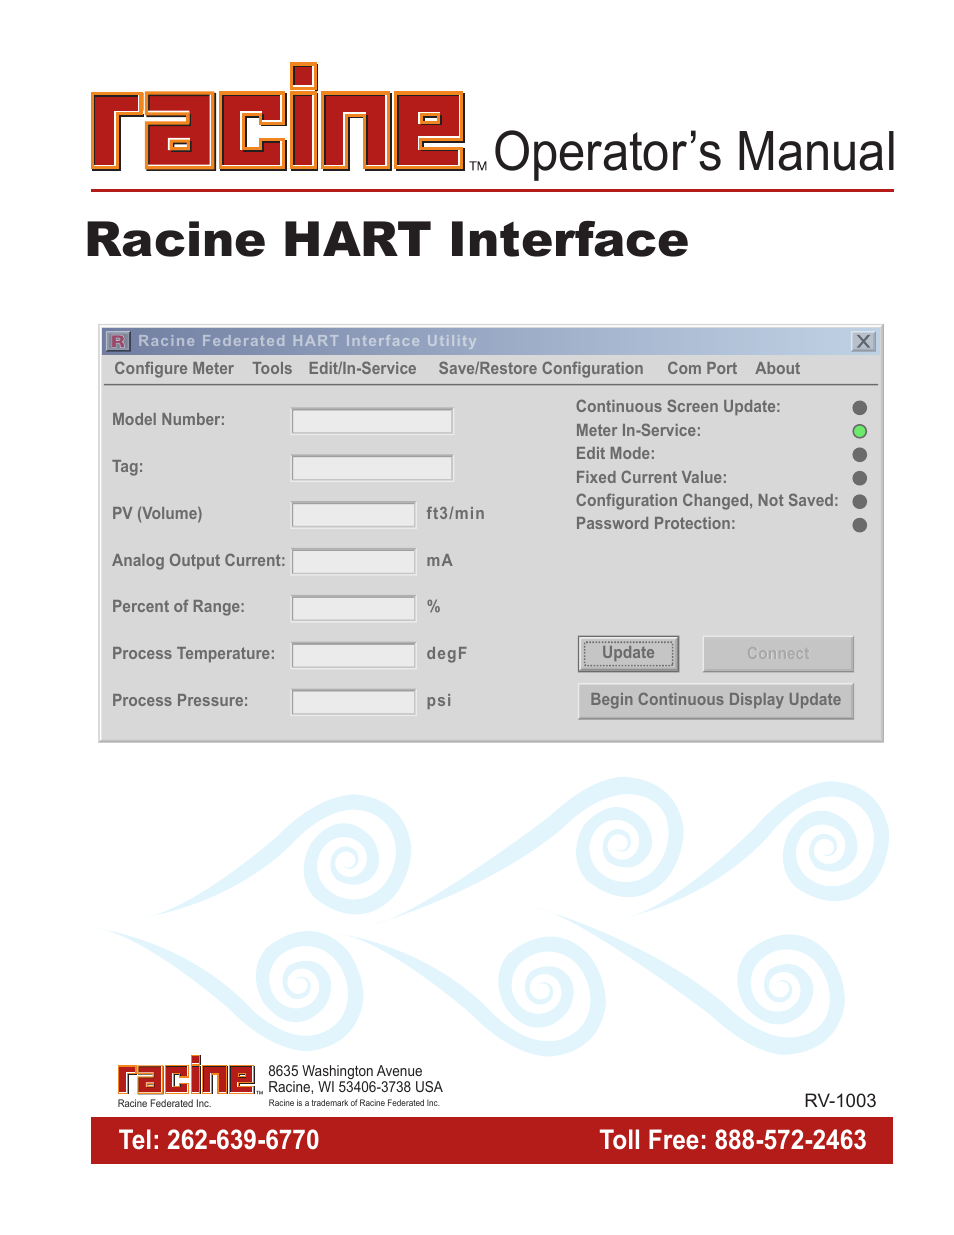The image size is (954, 1235).
Task: Click the Password Protection indicator light
Action: pos(859,525)
